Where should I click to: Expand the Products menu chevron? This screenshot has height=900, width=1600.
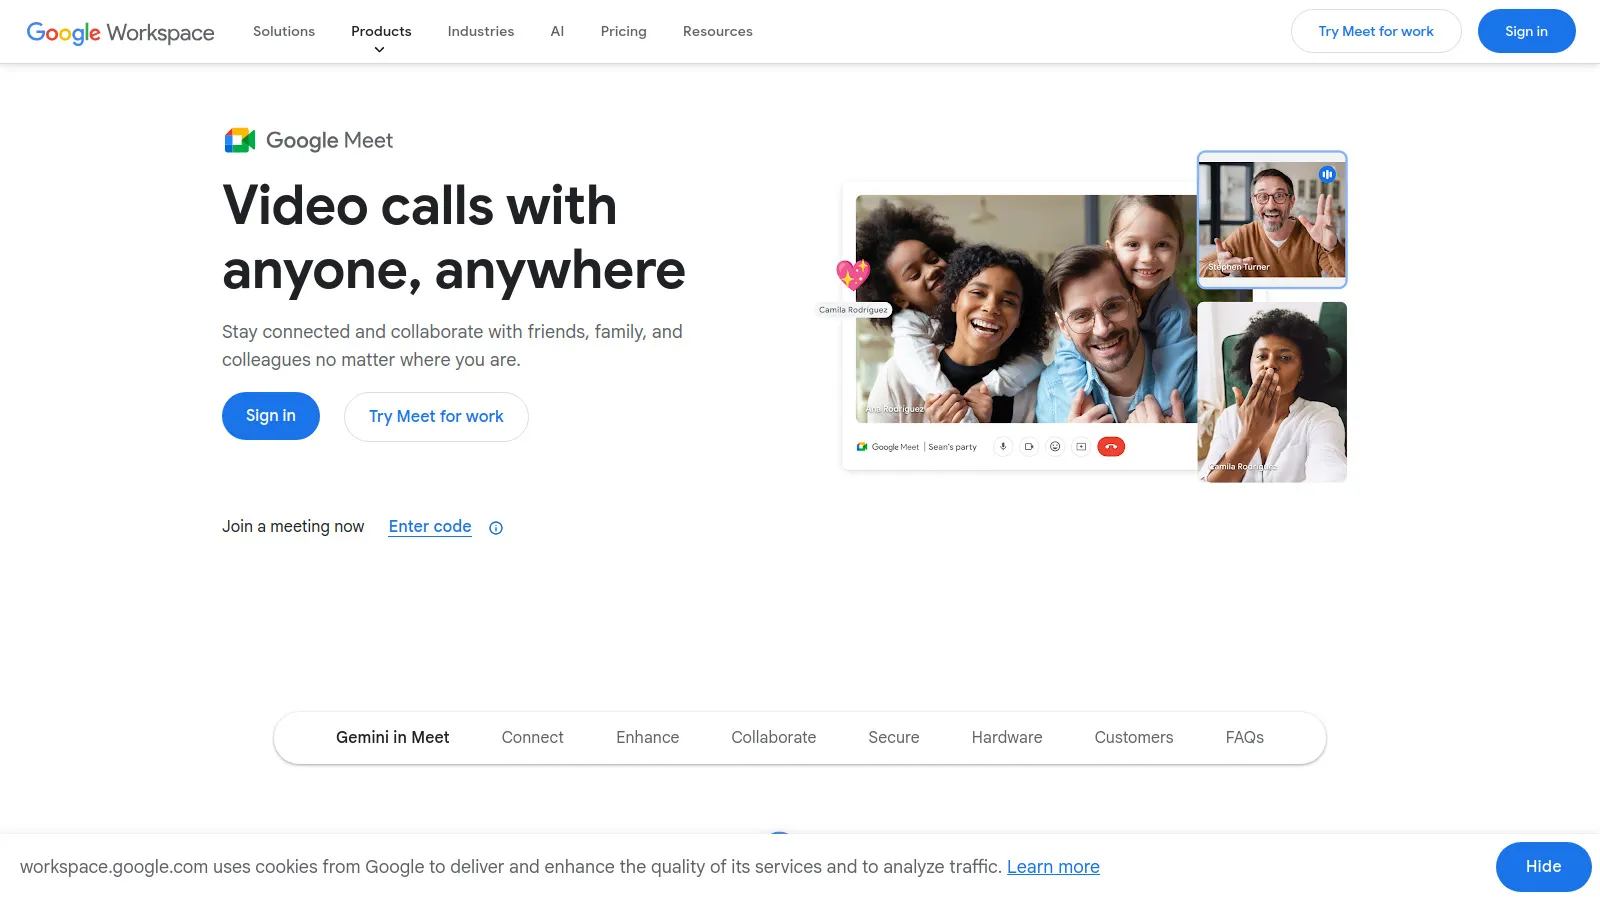(380, 48)
